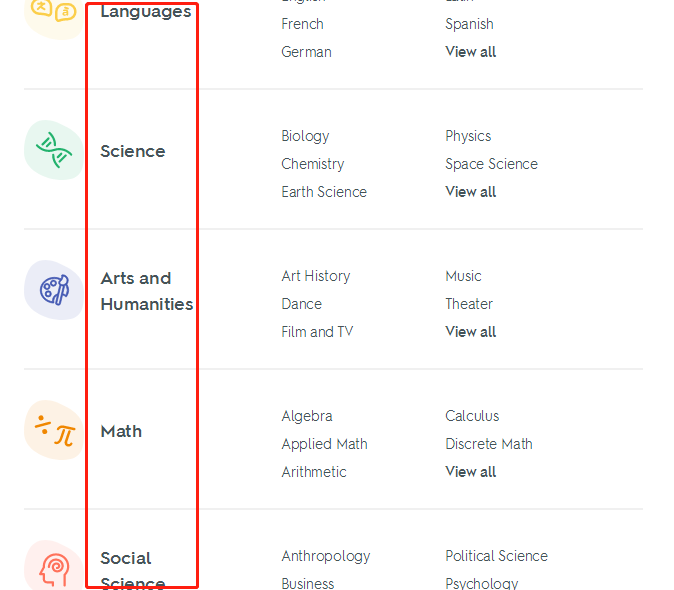View all Math subjects

pyautogui.click(x=470, y=472)
